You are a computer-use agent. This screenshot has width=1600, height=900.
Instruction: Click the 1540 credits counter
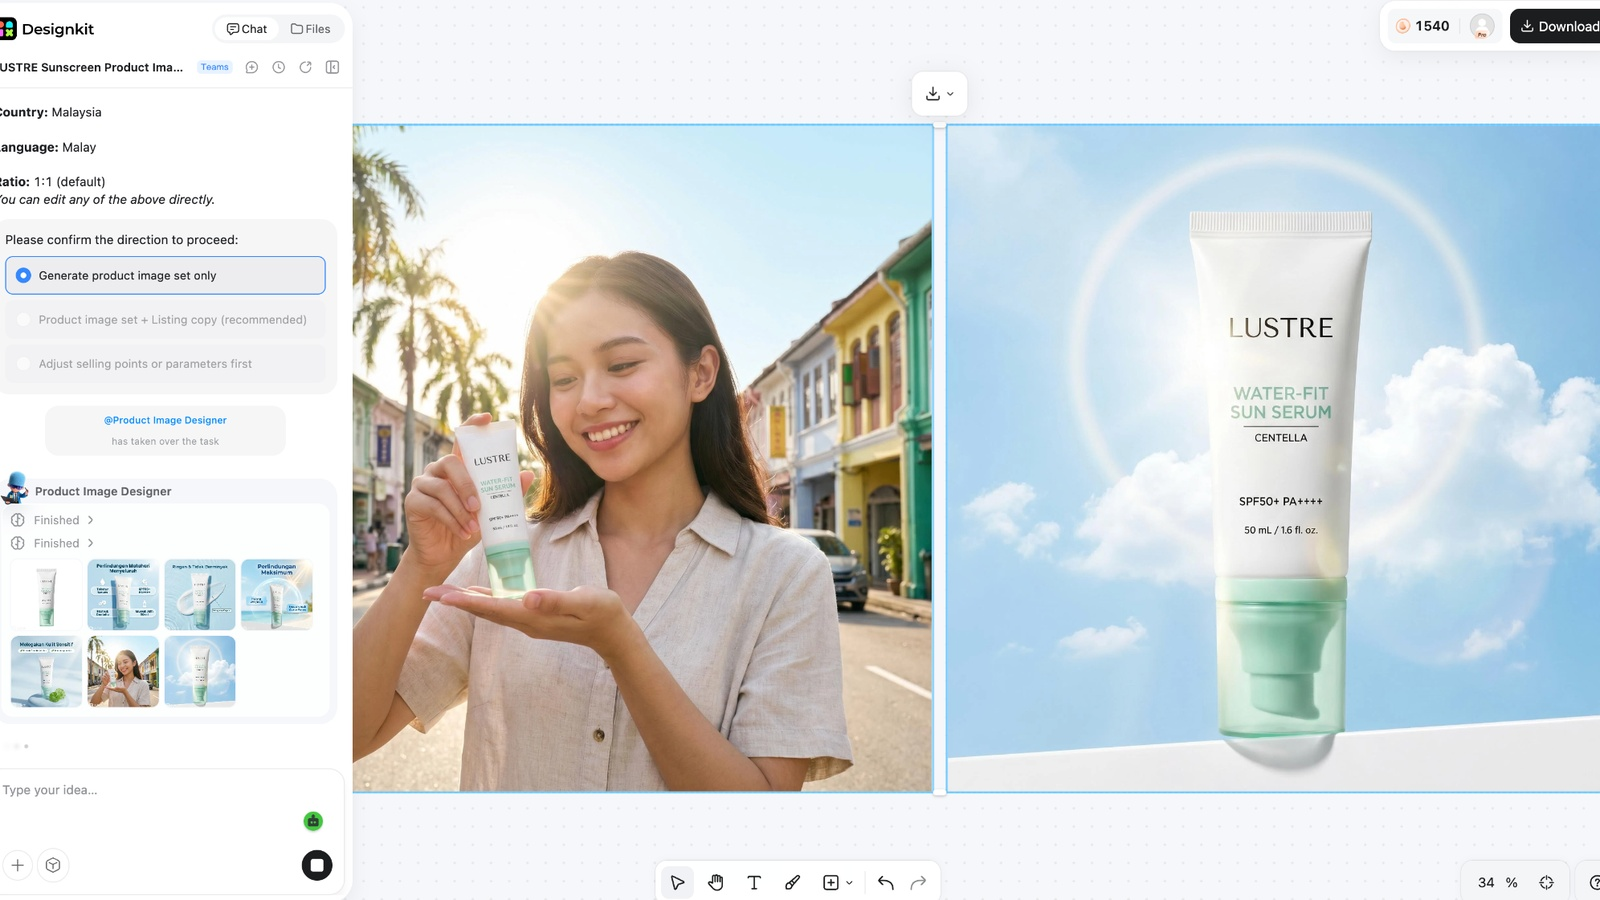[x=1422, y=27]
